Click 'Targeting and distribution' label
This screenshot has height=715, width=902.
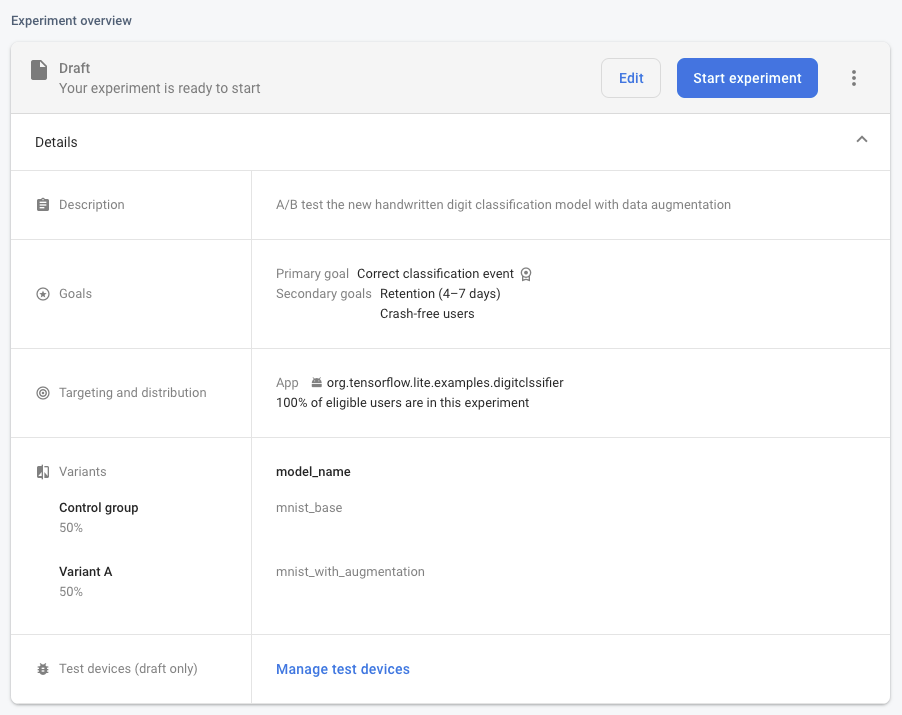click(133, 393)
